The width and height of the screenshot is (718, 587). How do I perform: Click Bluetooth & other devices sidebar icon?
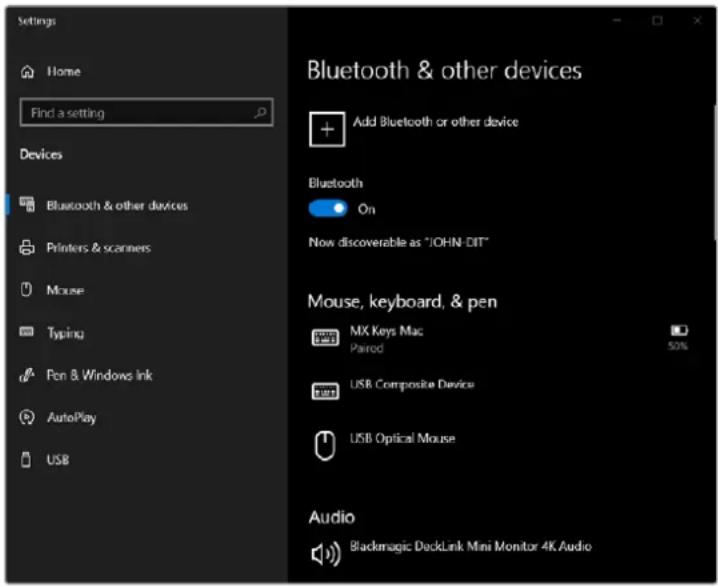(x=27, y=205)
